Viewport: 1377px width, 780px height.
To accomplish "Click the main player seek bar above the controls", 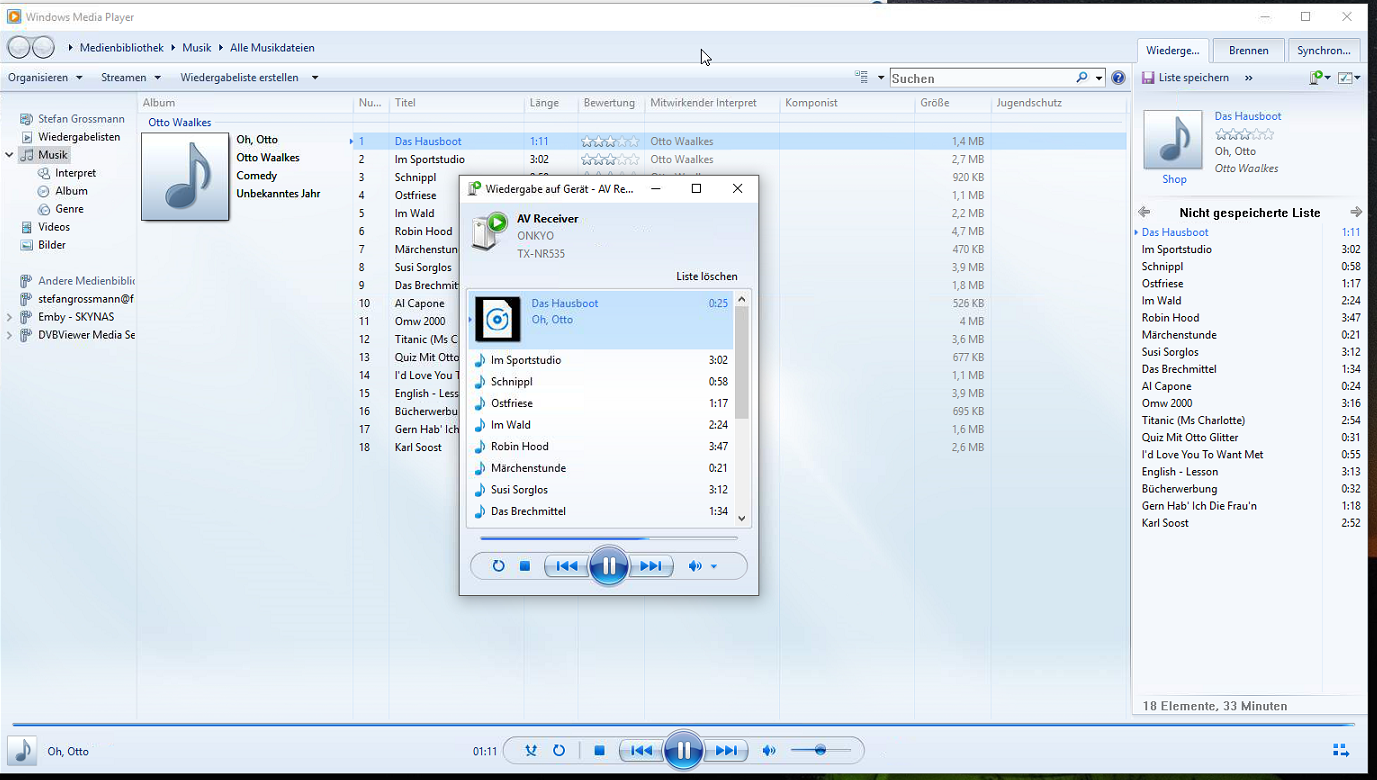I will coord(683,724).
